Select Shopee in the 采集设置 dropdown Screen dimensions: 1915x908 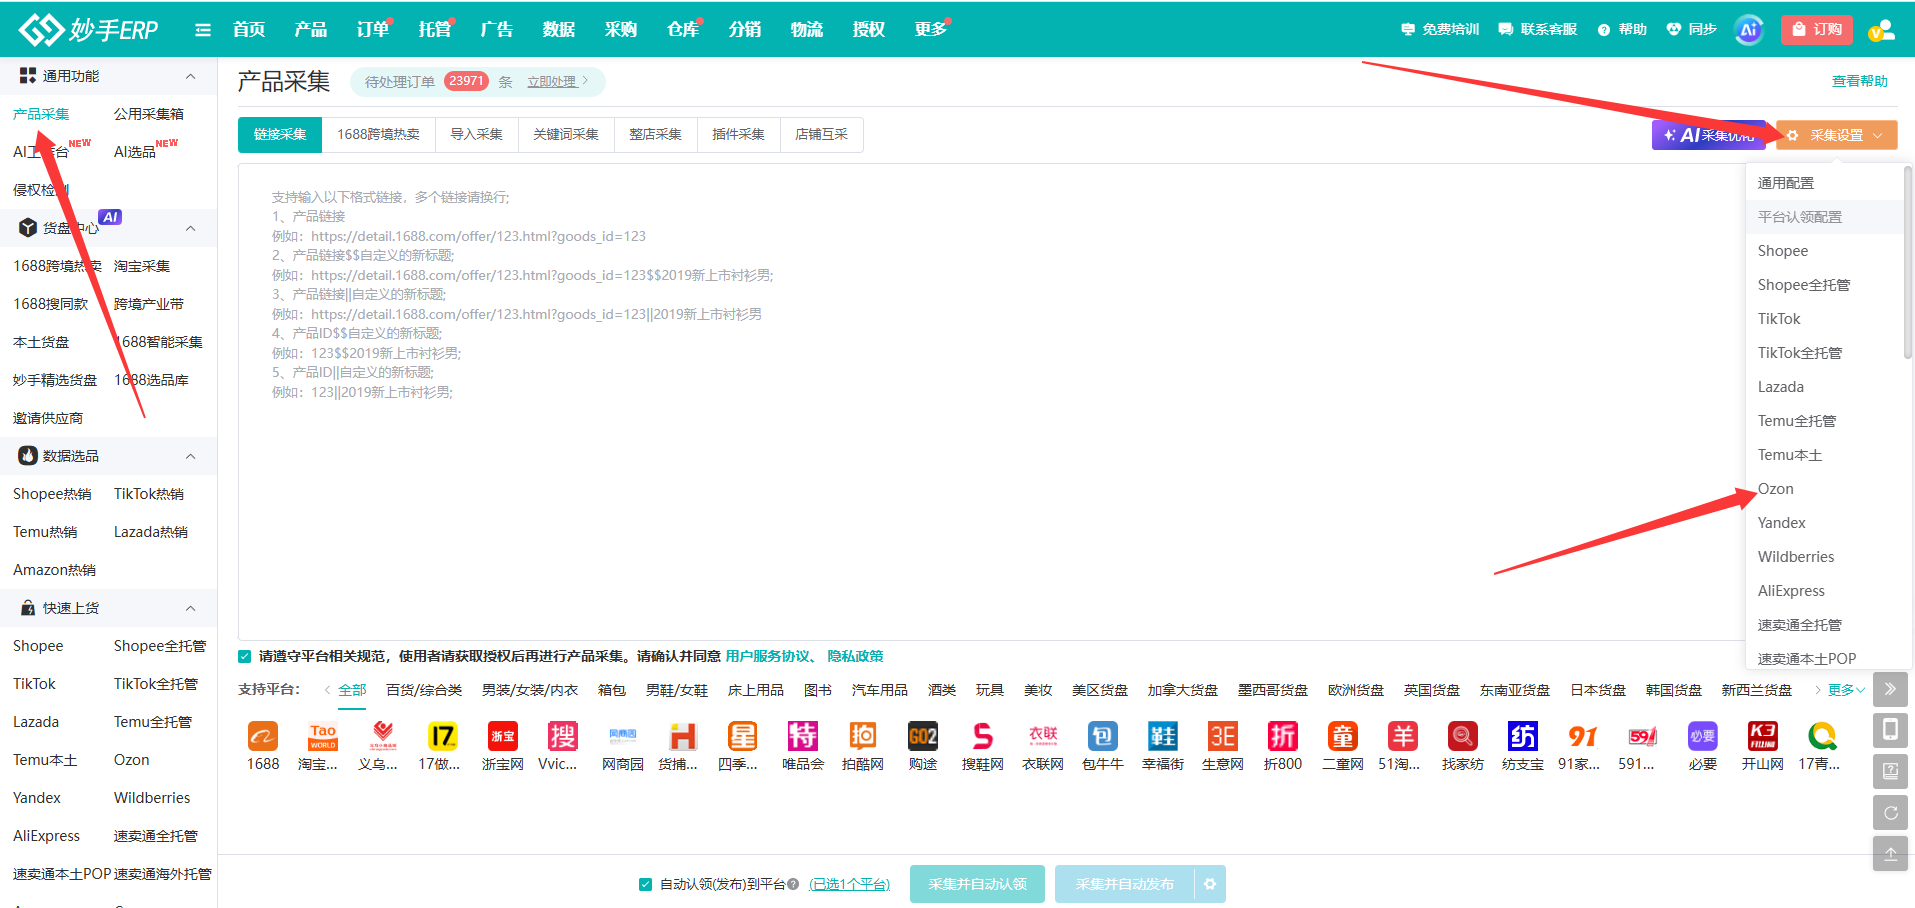pyautogui.click(x=1783, y=251)
